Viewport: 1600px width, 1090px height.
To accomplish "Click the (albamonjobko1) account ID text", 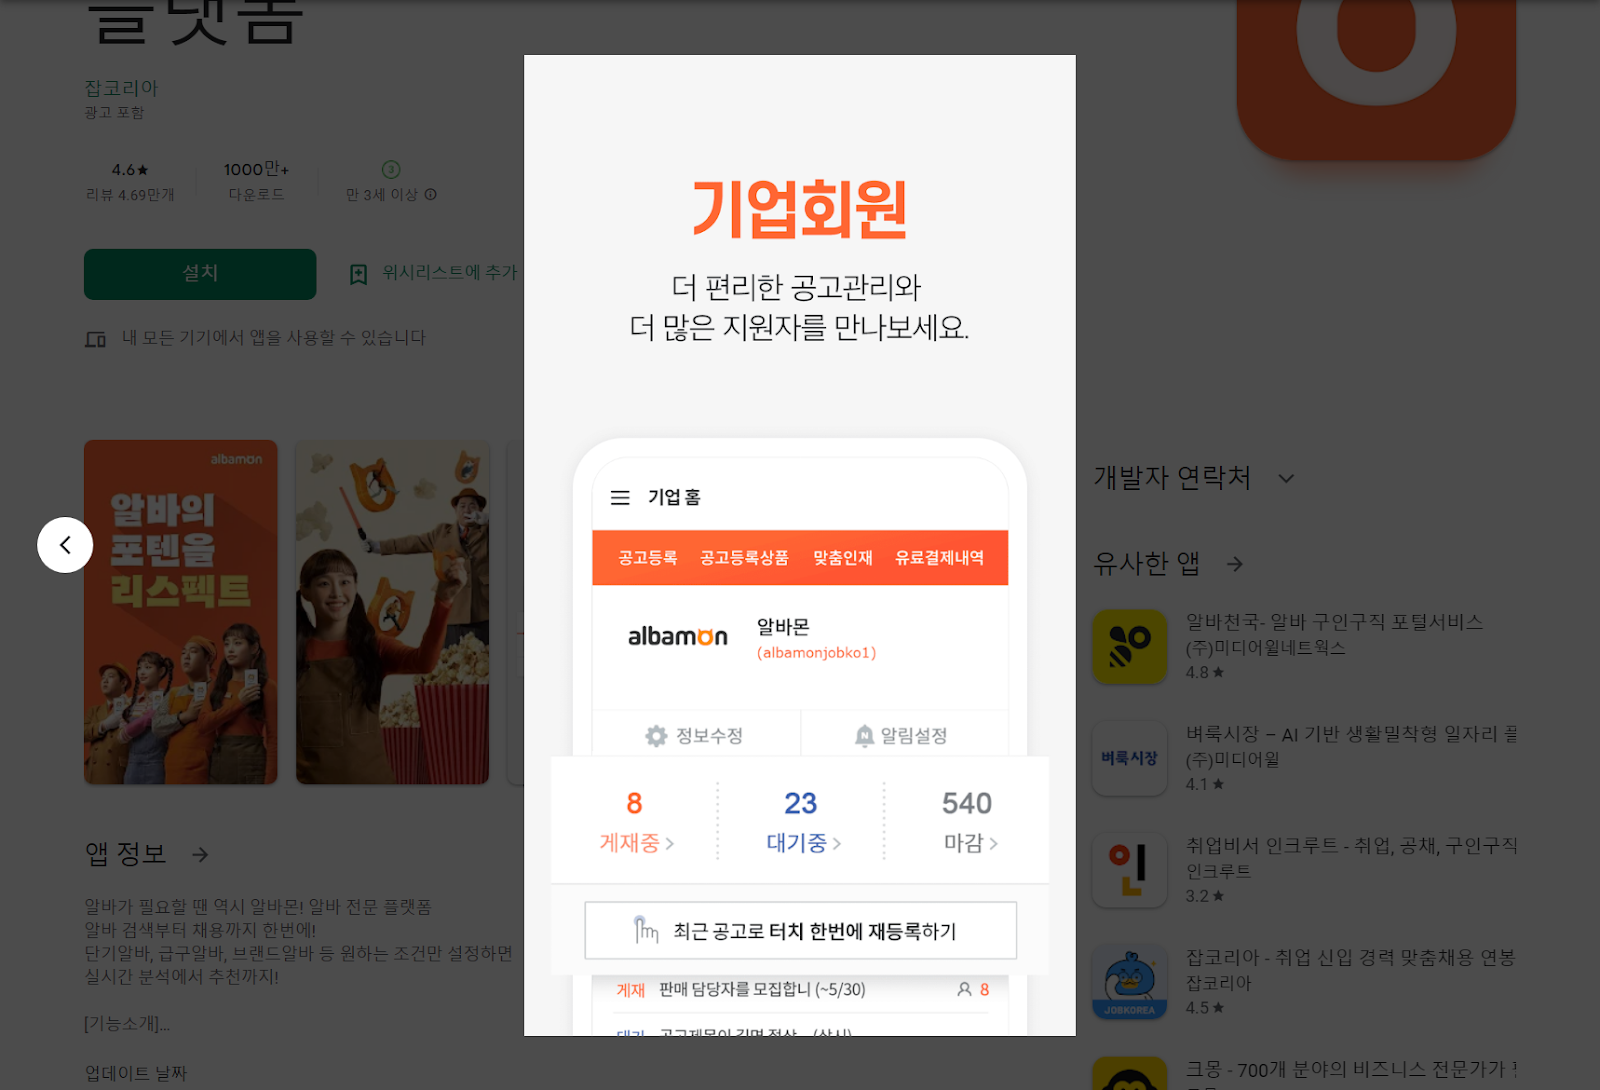I will [x=816, y=653].
